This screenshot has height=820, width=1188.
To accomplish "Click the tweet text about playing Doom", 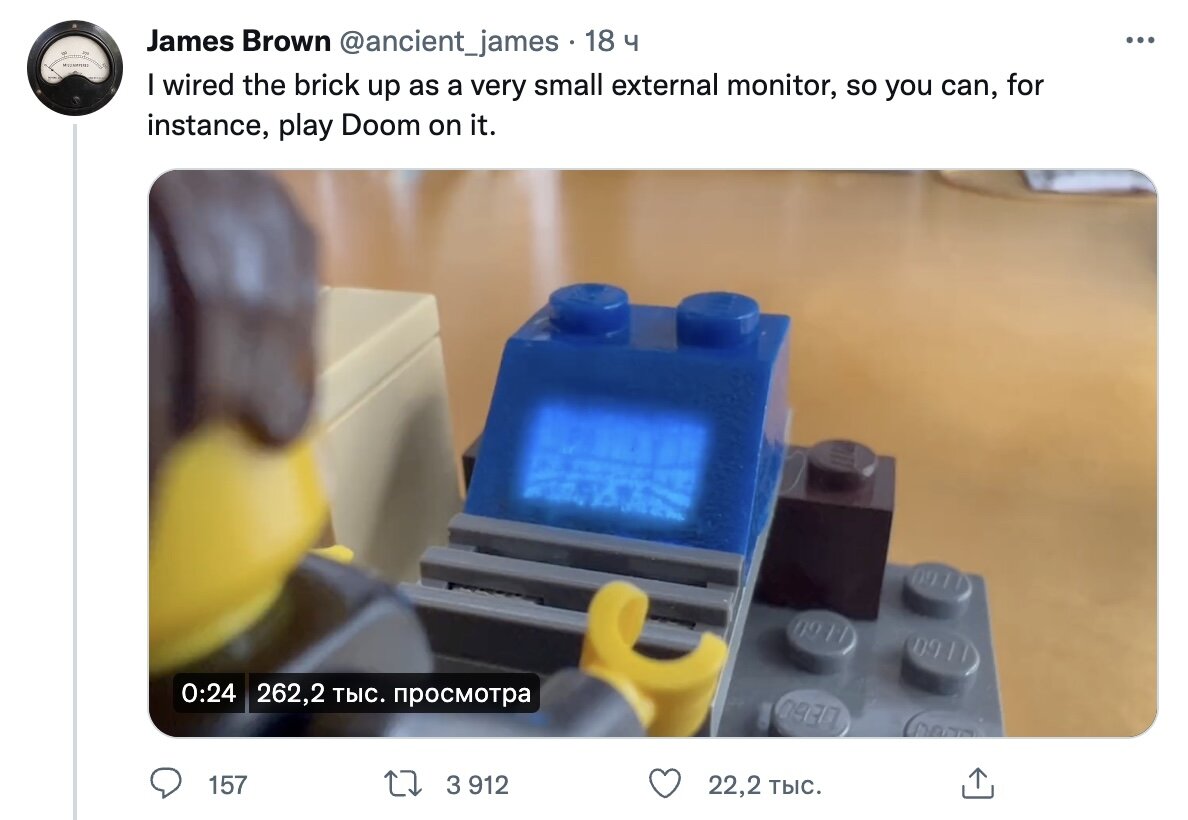I will click(596, 105).
